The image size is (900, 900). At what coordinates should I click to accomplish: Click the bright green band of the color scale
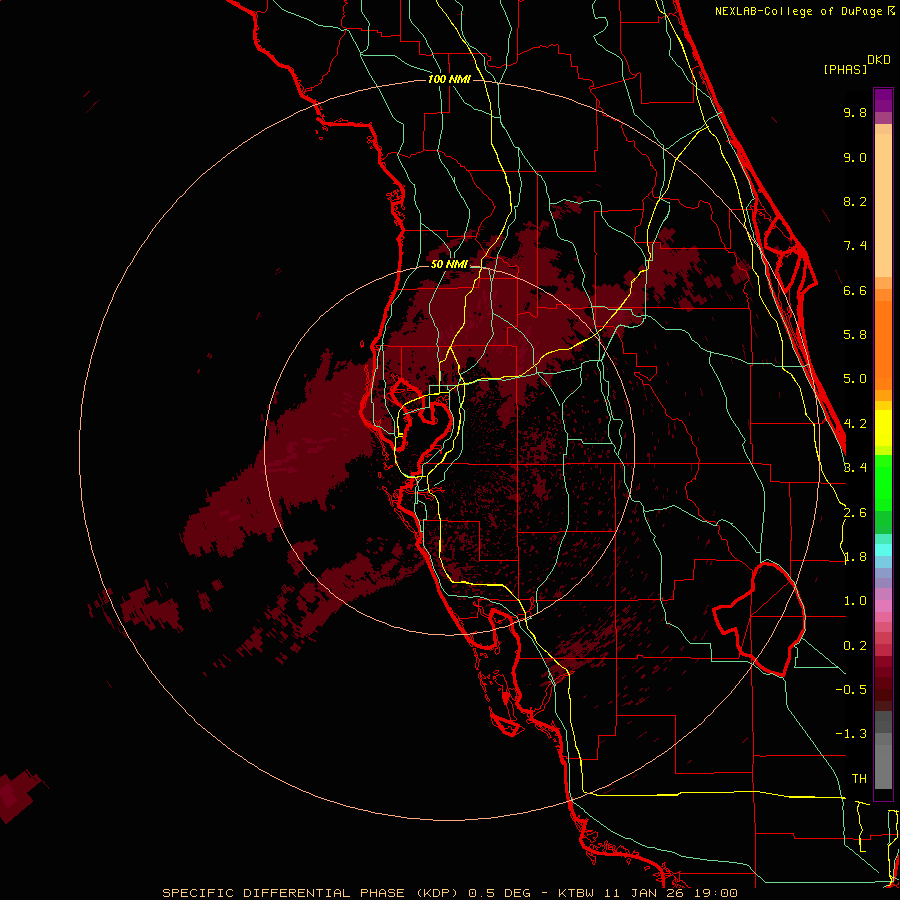[x=883, y=482]
